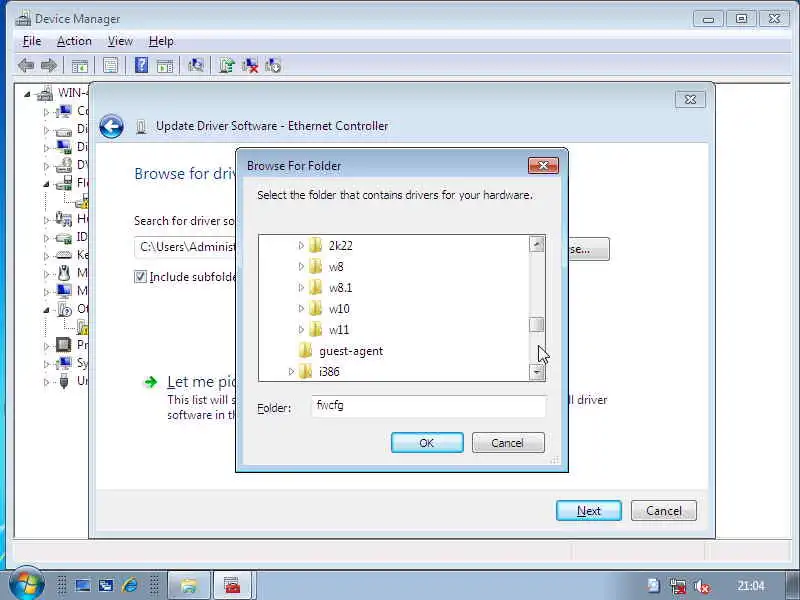
Task: Click the muted volume tray icon
Action: pos(703,586)
